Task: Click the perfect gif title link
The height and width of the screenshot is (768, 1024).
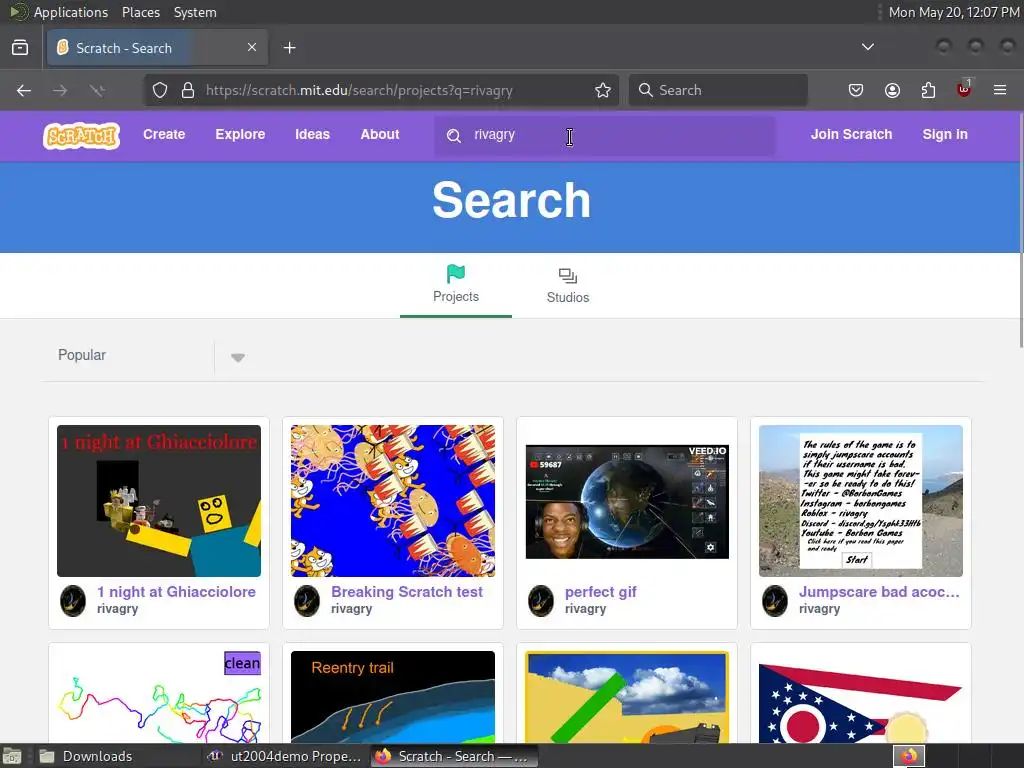Action: click(x=601, y=592)
